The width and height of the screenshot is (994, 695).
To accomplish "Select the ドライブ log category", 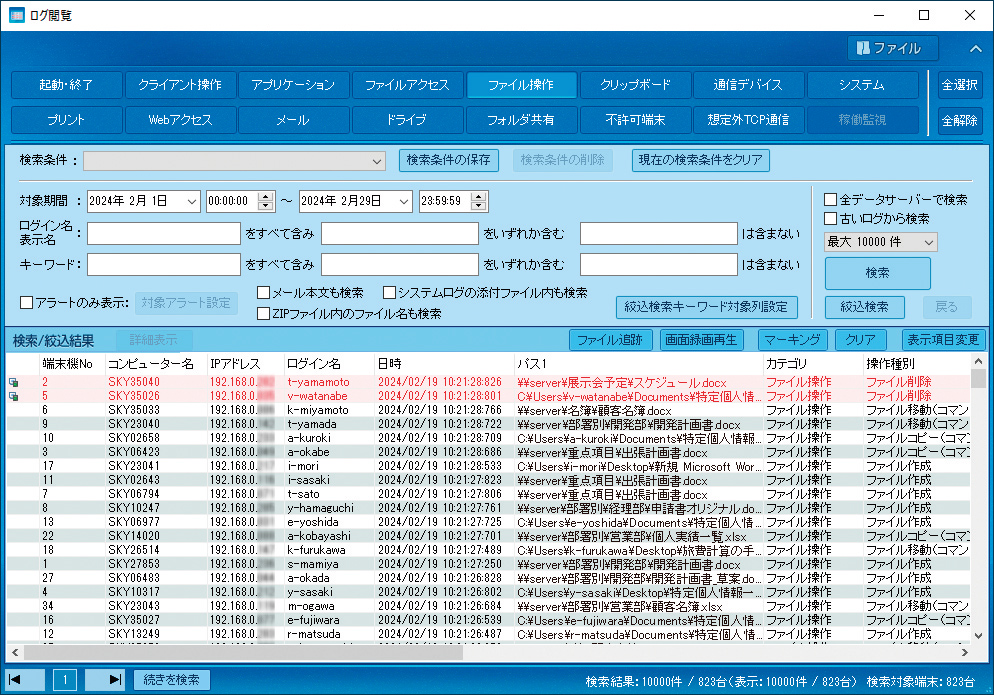I will (408, 120).
